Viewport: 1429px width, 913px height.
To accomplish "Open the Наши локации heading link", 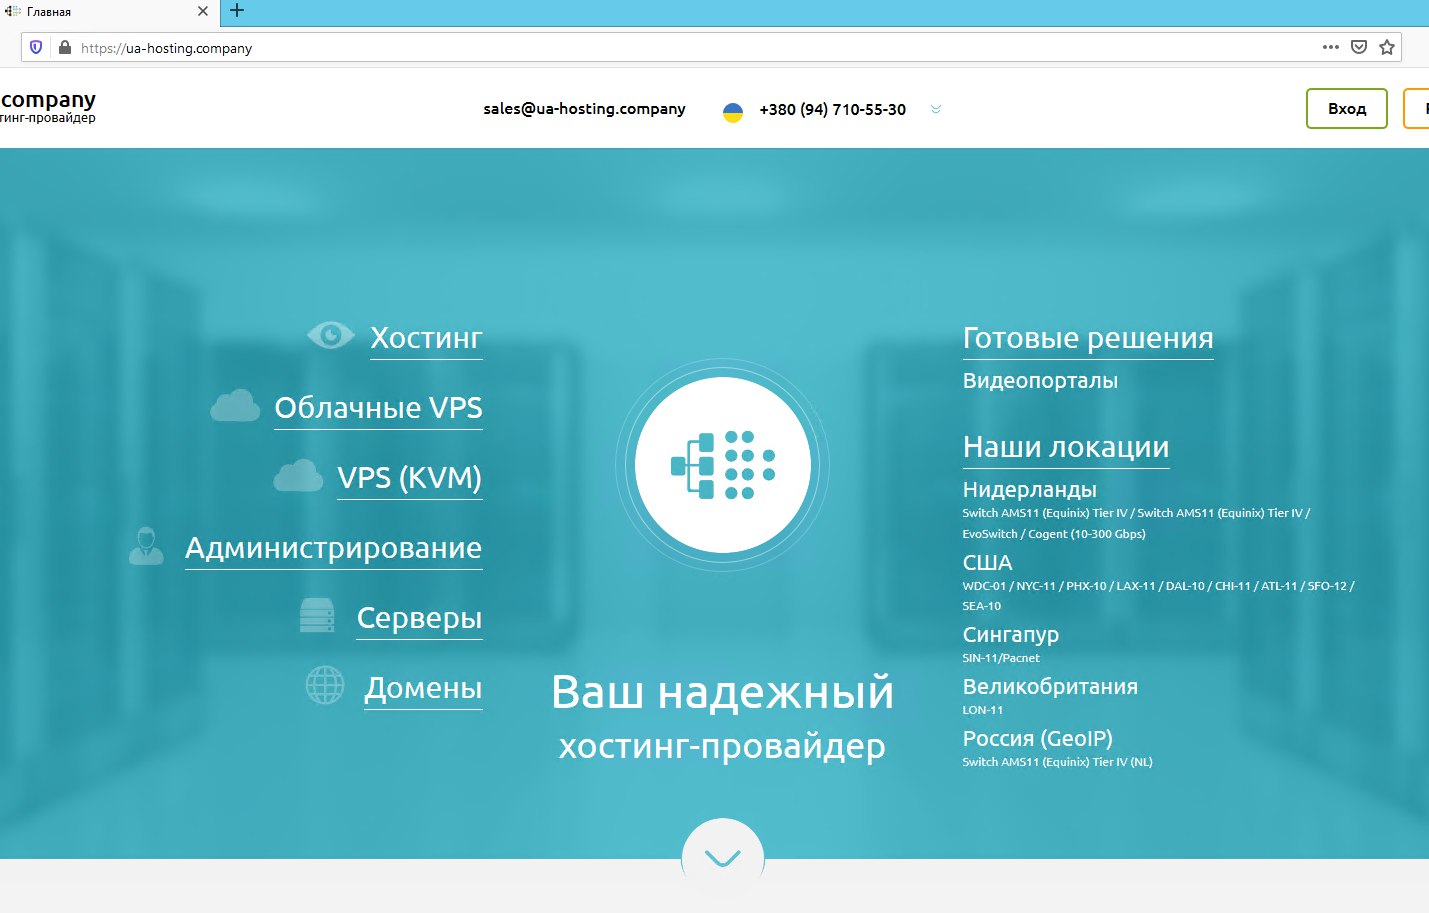I will (1066, 447).
